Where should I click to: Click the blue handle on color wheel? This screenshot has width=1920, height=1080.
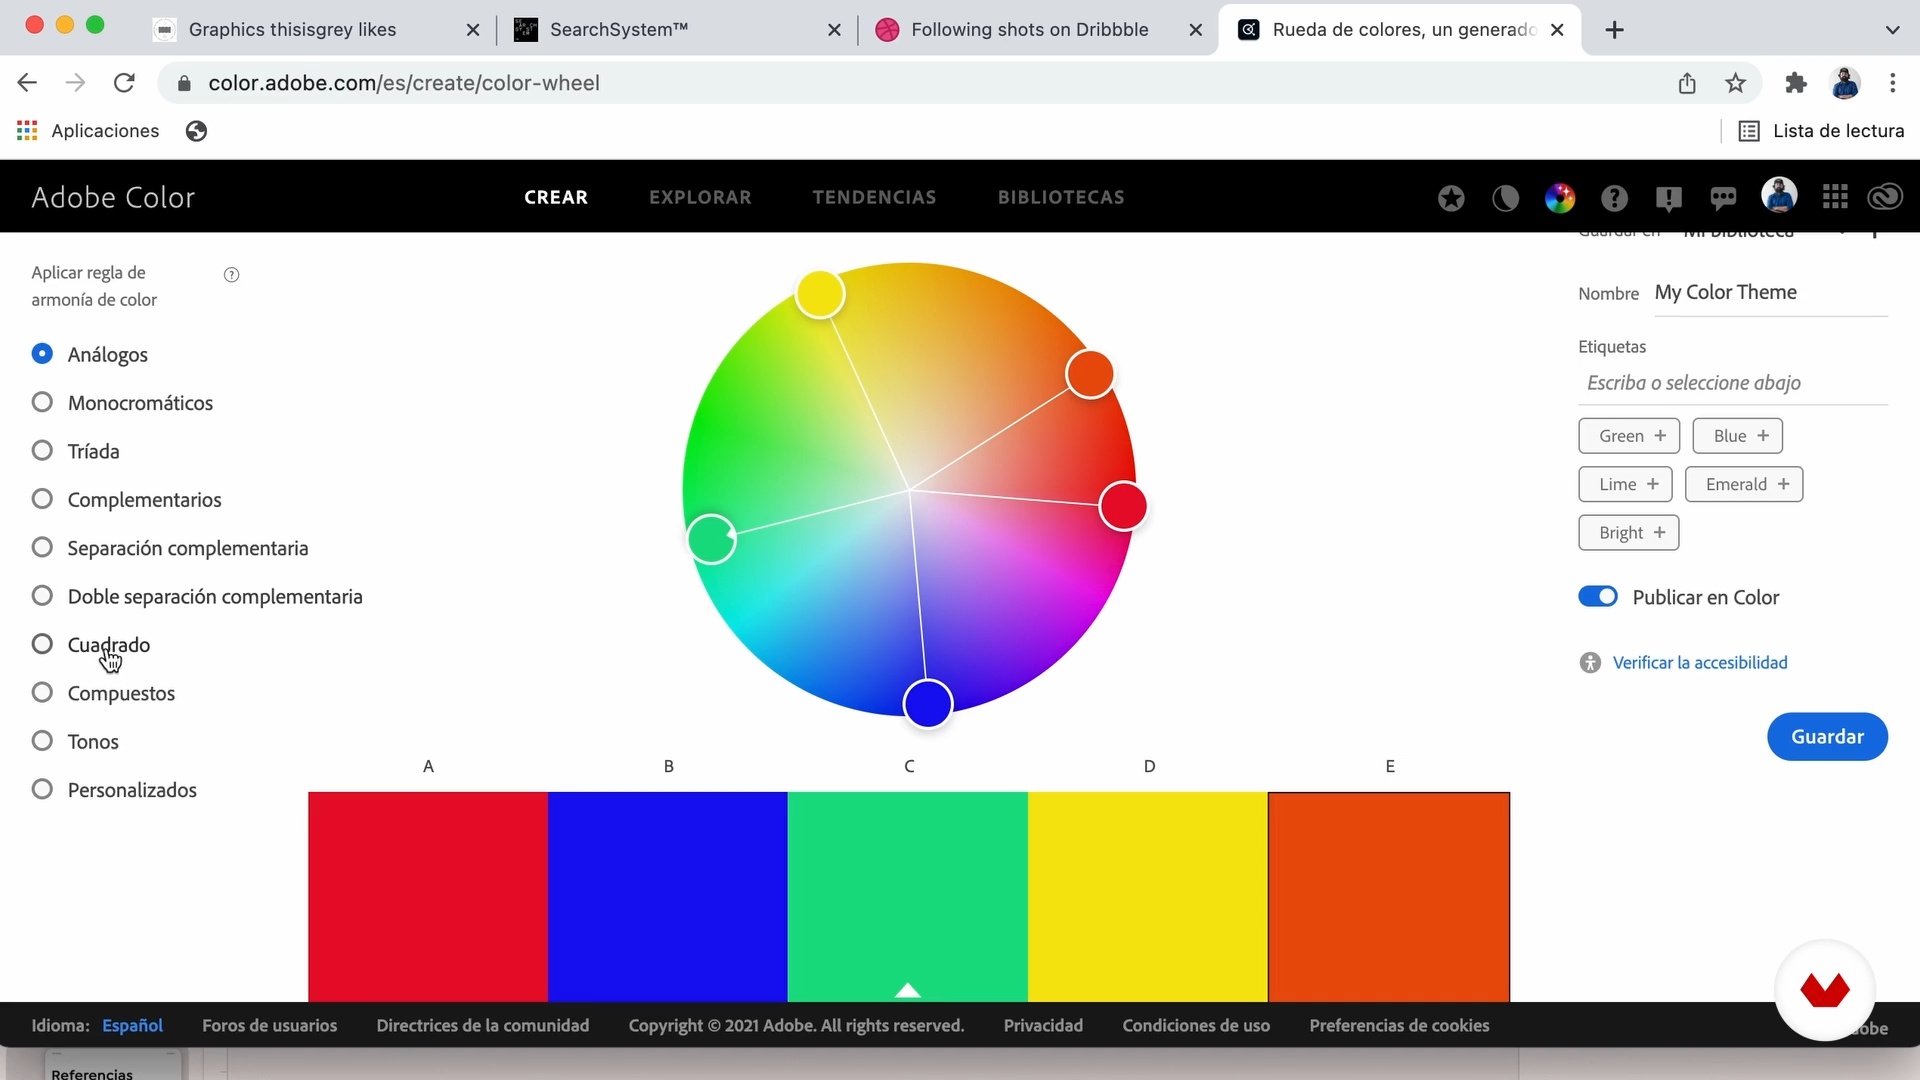[928, 704]
